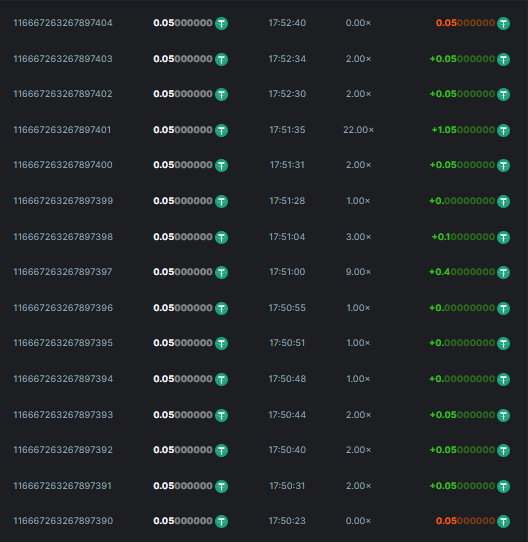This screenshot has width=528, height=542.
Task: Click the Tether icon next to the +1.05000000 payout
Action: 503,130
